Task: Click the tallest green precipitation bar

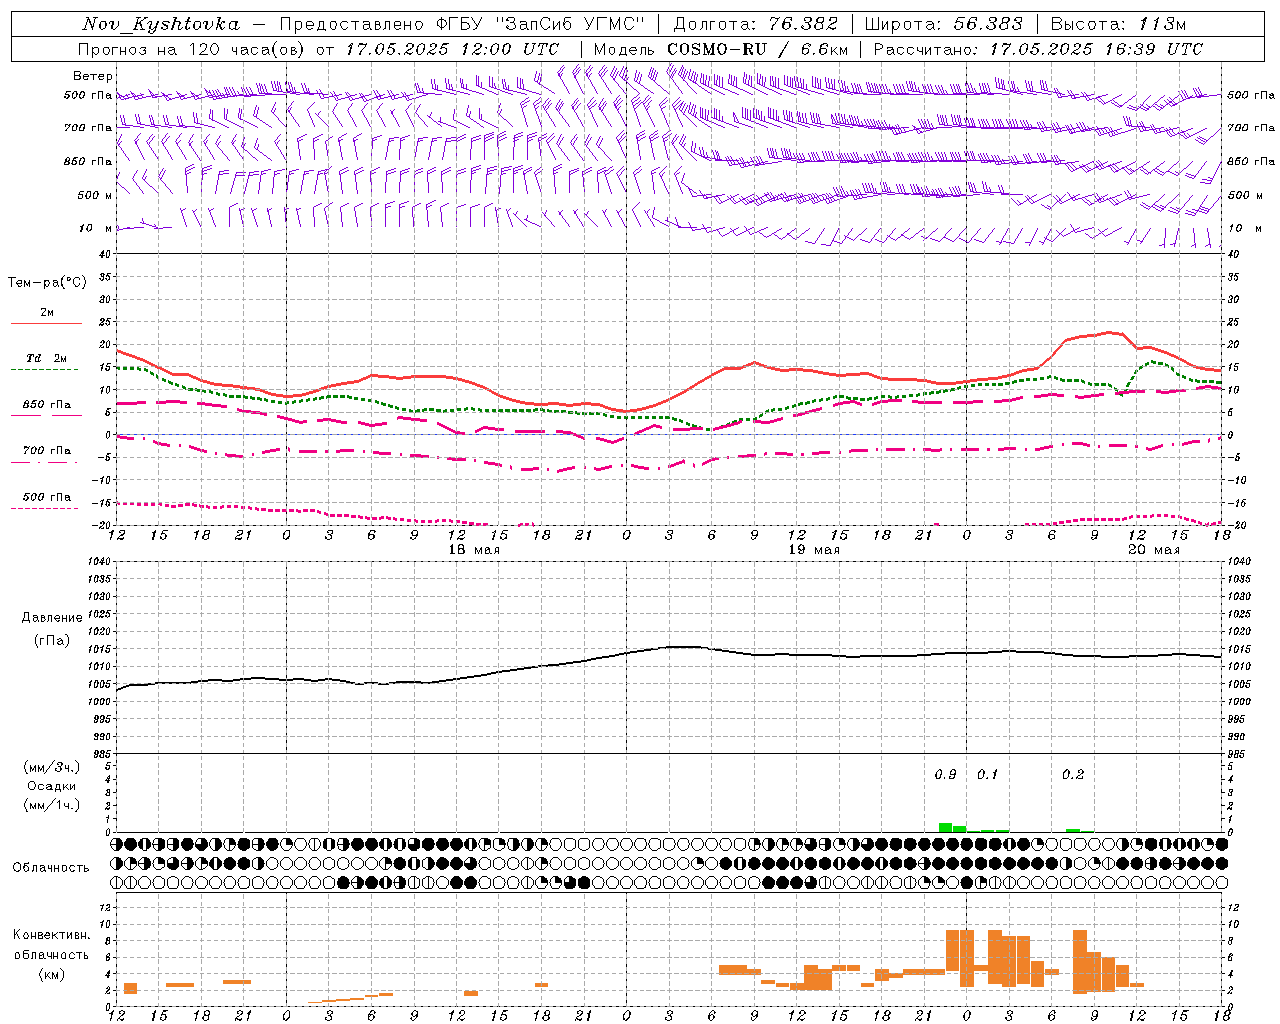Action: click(x=945, y=827)
